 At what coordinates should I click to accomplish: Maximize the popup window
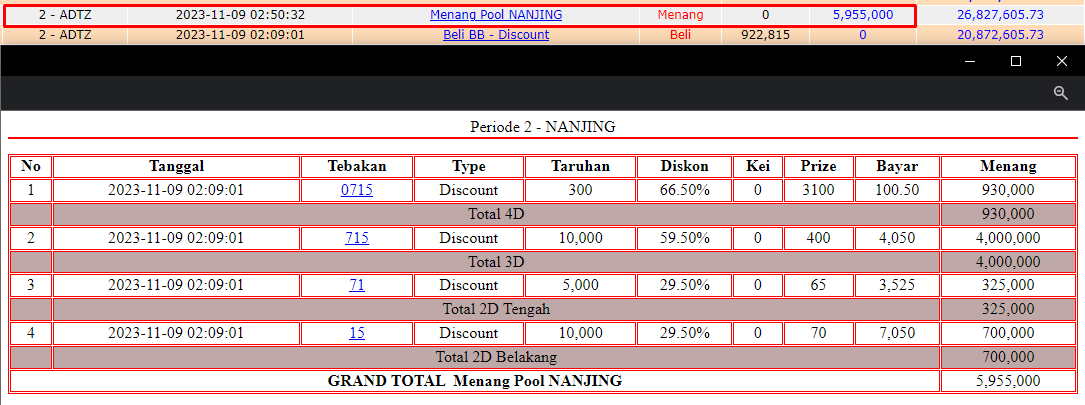tap(1016, 61)
